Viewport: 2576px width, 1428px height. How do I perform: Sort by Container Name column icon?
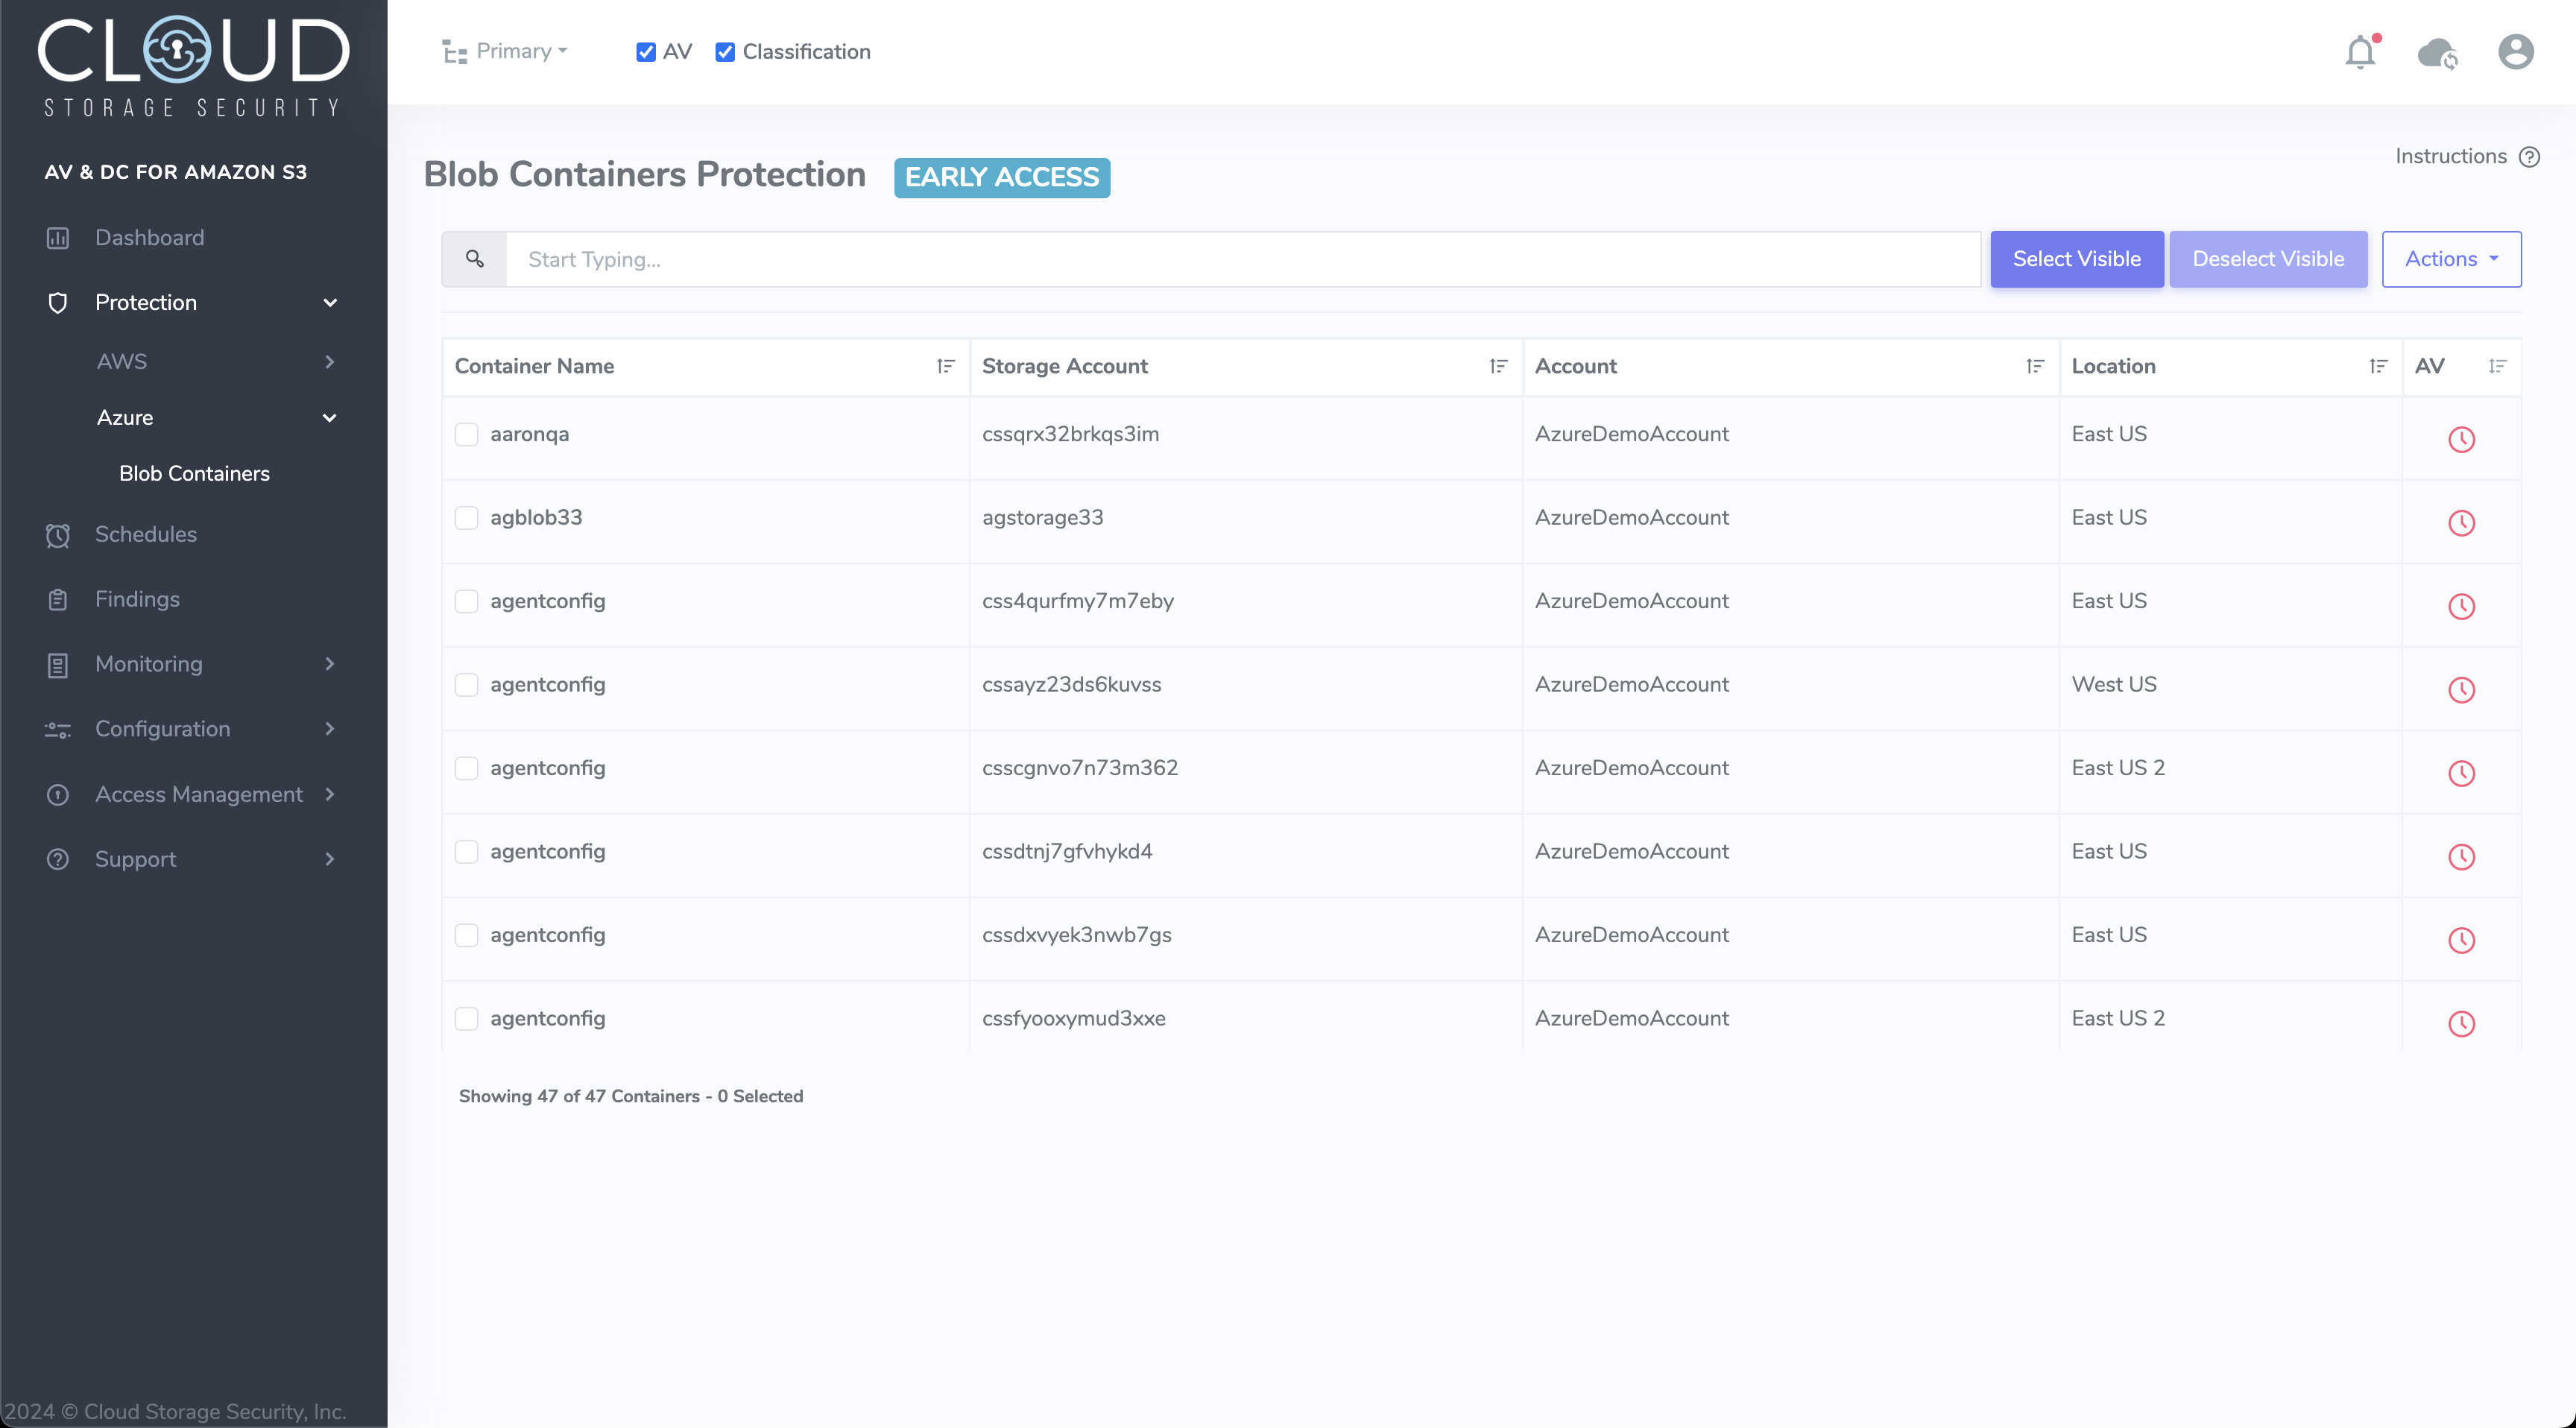(x=945, y=366)
